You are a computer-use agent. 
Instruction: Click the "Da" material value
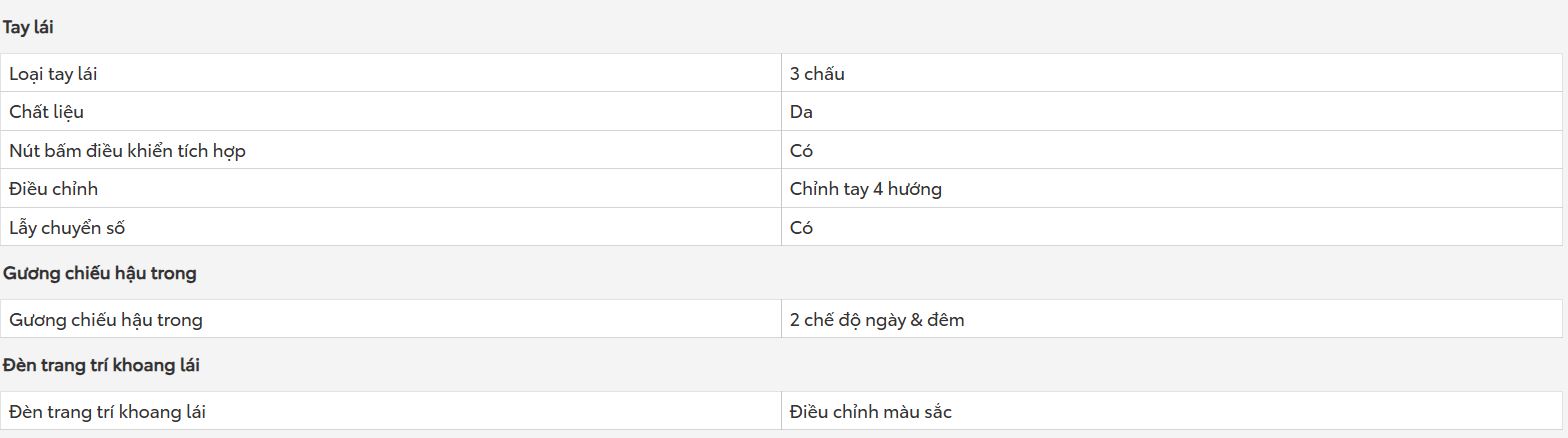pyautogui.click(x=801, y=112)
